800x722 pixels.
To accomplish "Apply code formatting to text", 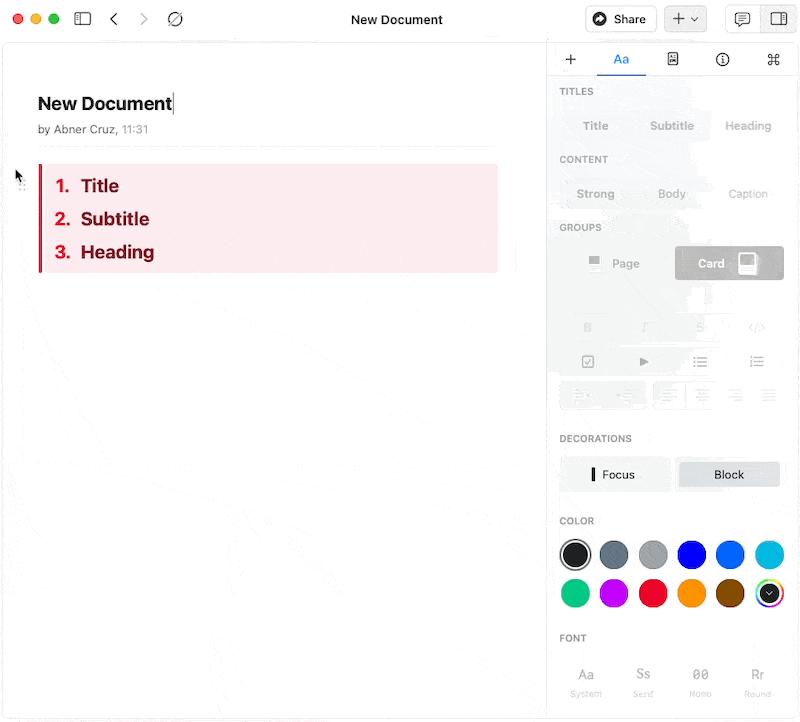I will [x=757, y=327].
